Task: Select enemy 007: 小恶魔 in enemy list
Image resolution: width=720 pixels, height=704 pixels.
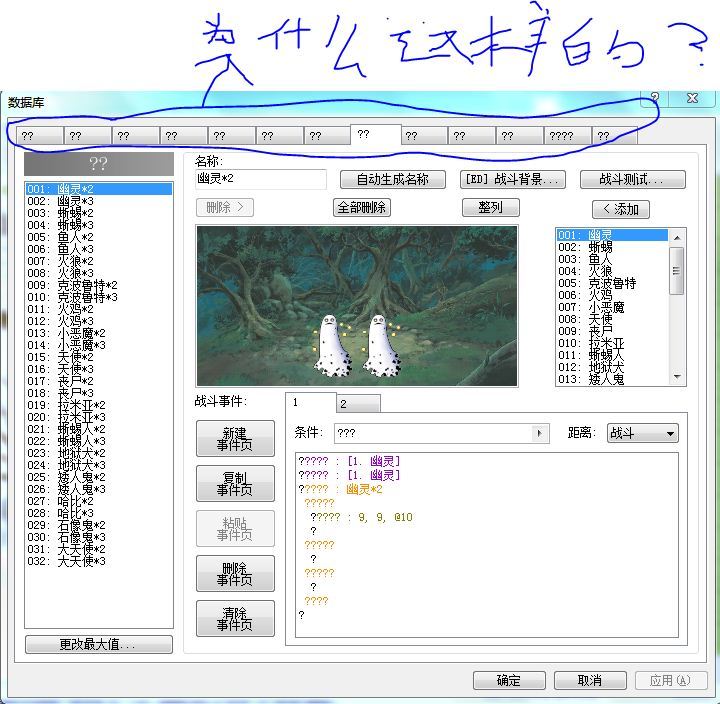Action: click(612, 307)
